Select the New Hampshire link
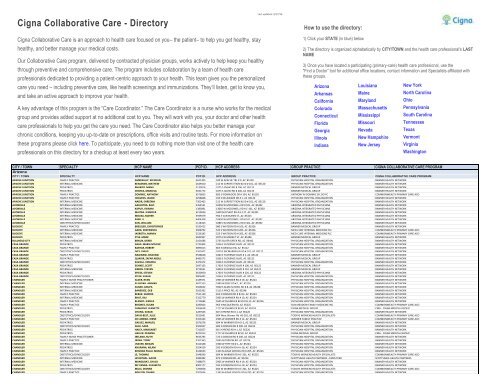Viewport: 500px width, 386px height. pos(373,137)
